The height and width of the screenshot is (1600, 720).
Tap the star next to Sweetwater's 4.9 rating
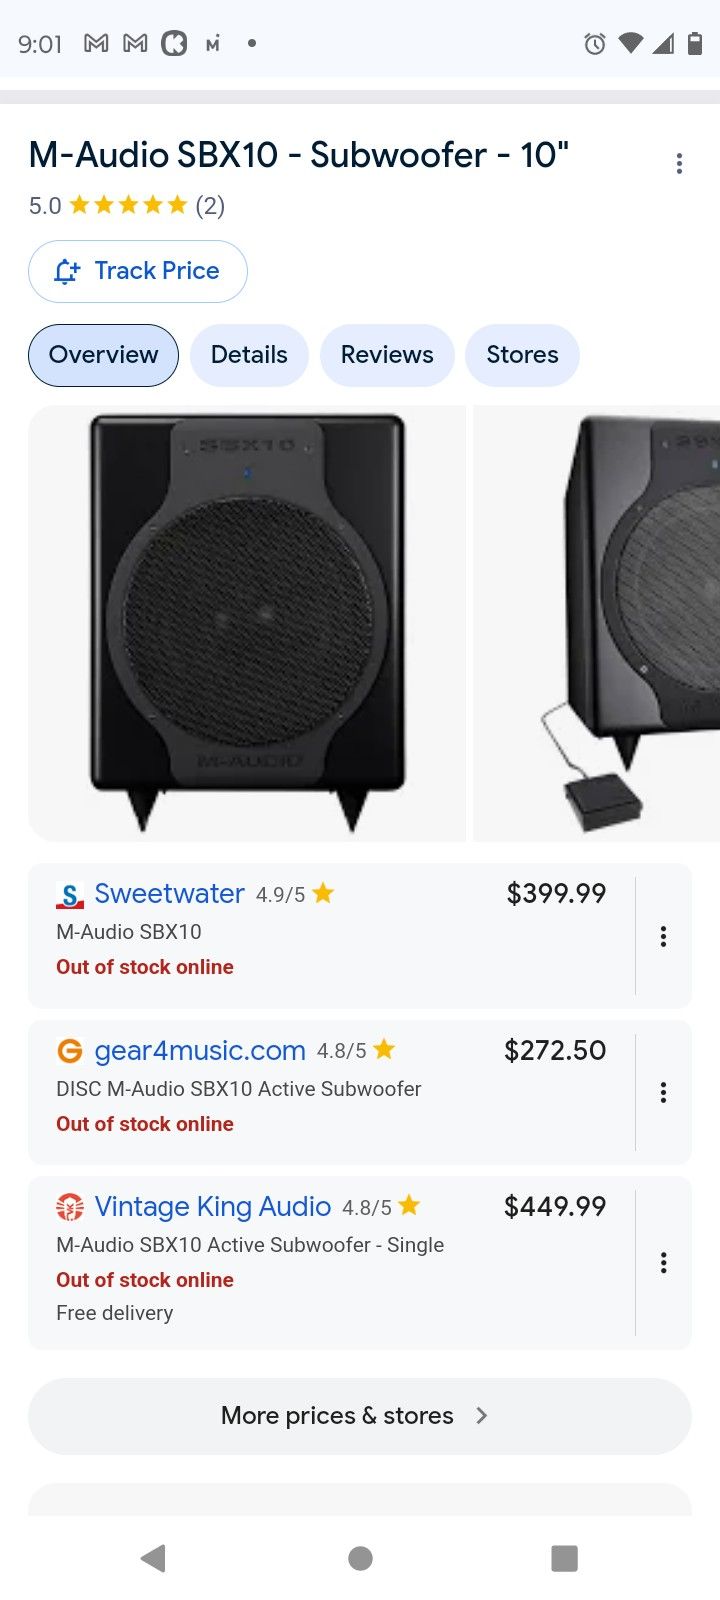[x=322, y=894]
